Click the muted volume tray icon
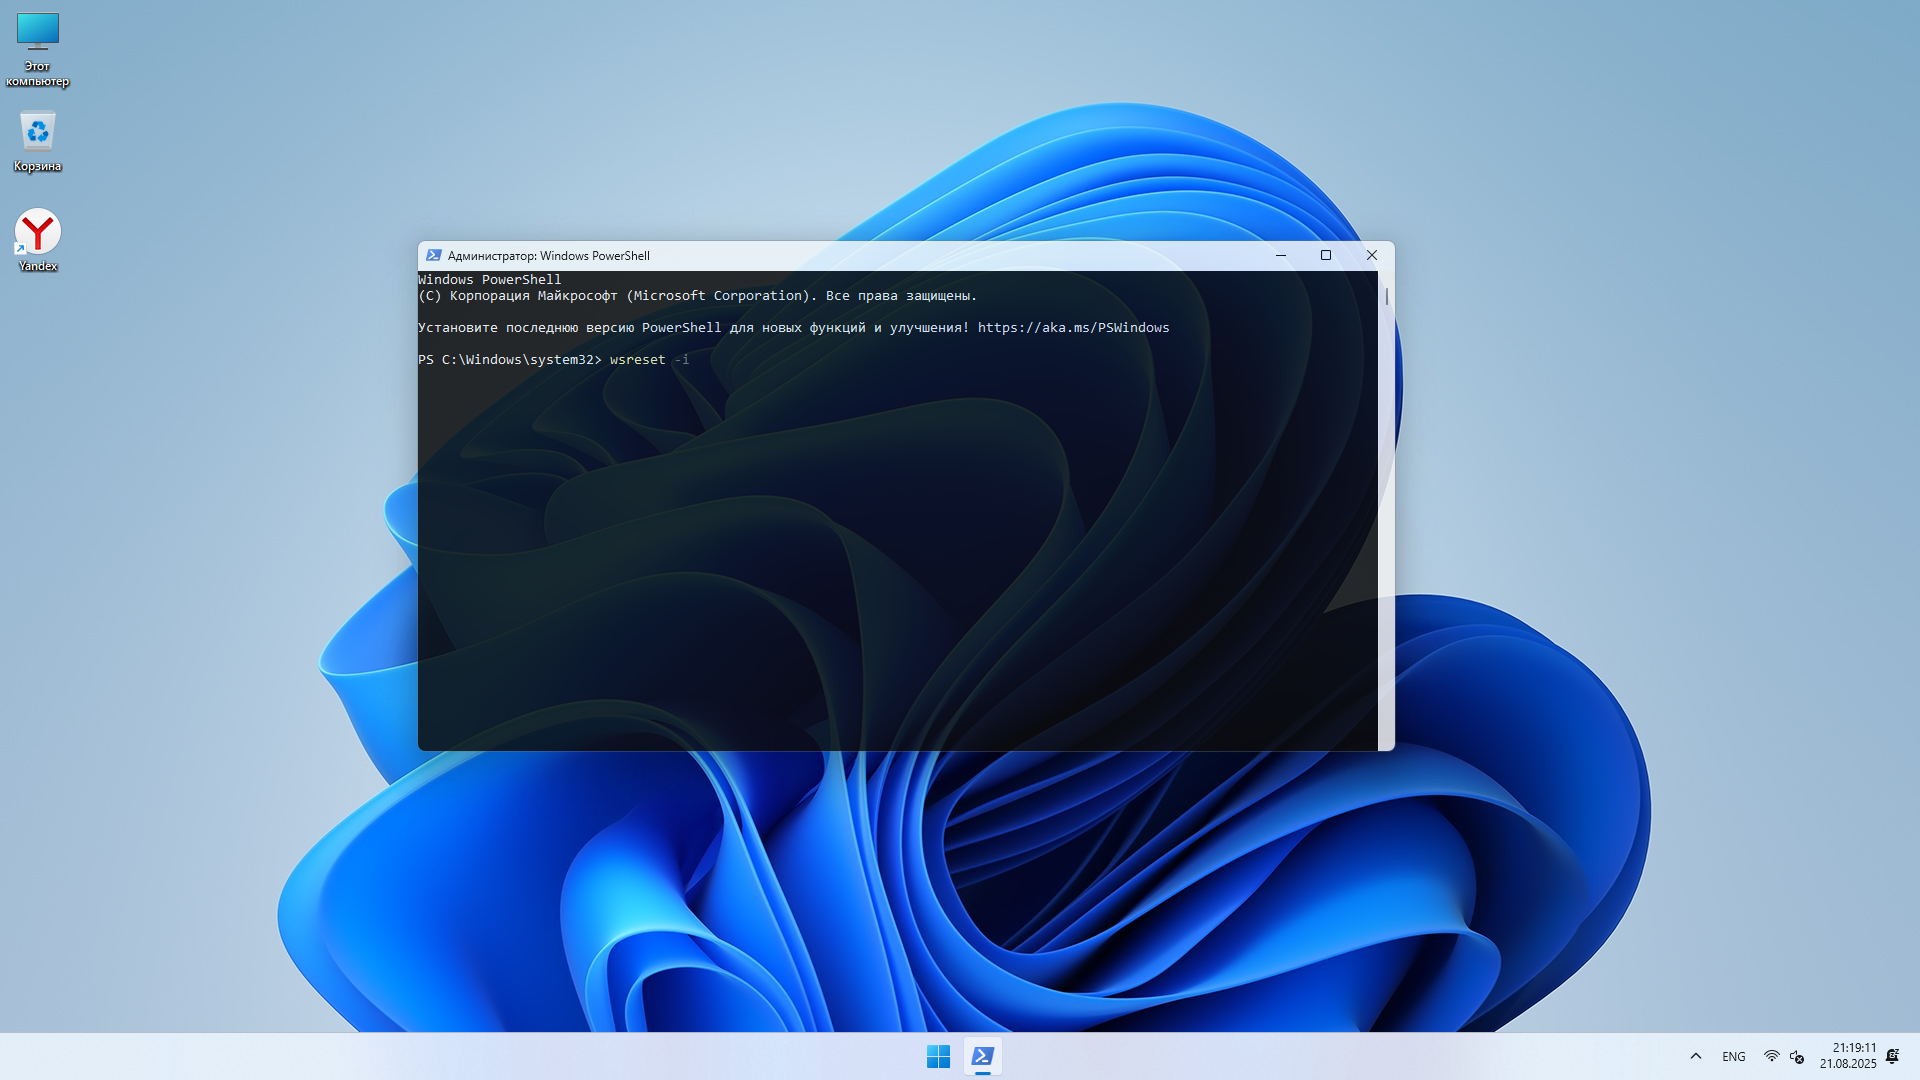This screenshot has height=1080, width=1920. [x=1797, y=1056]
